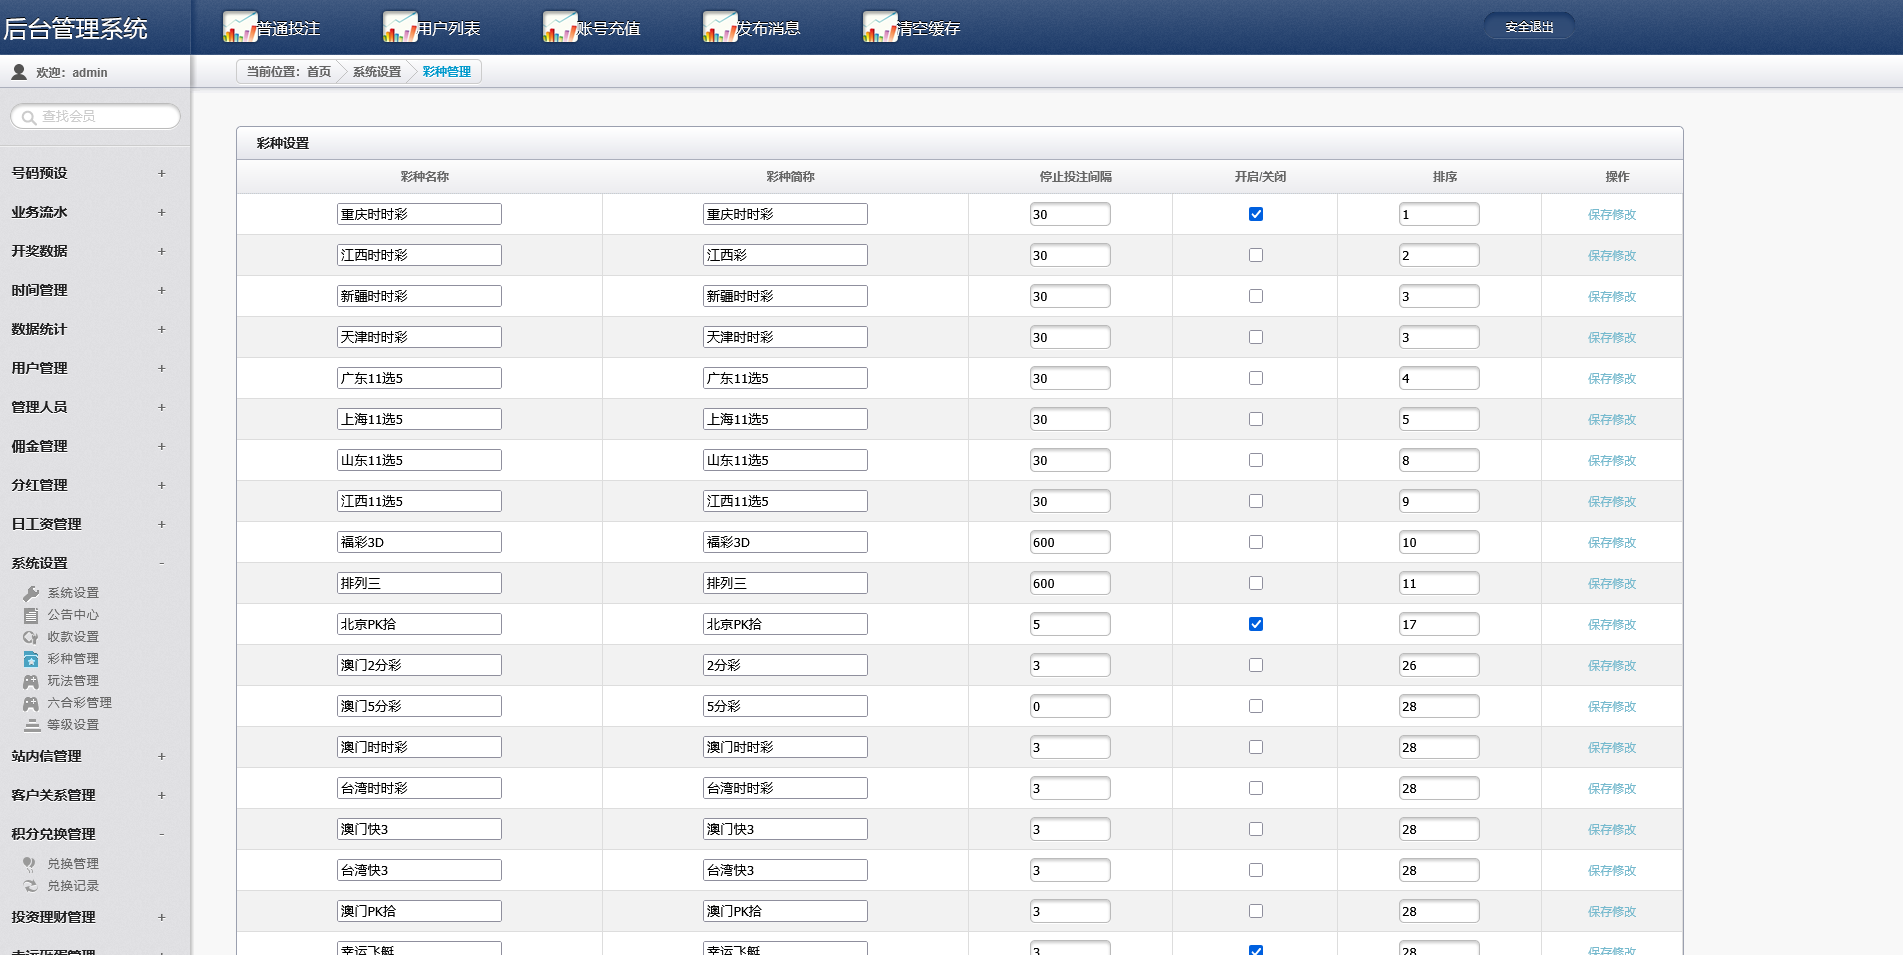Viewport: 1903px width, 955px height.
Task: Click the chart icon beside 发布消息
Action: [x=720, y=27]
